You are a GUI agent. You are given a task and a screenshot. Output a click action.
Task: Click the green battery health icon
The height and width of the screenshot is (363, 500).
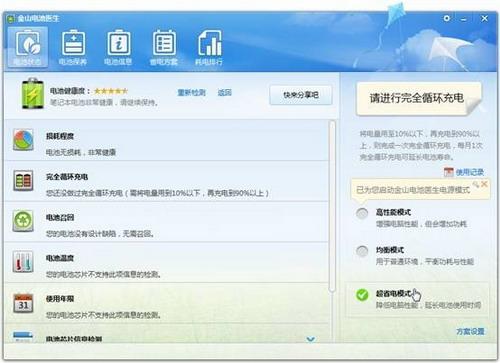tap(33, 93)
